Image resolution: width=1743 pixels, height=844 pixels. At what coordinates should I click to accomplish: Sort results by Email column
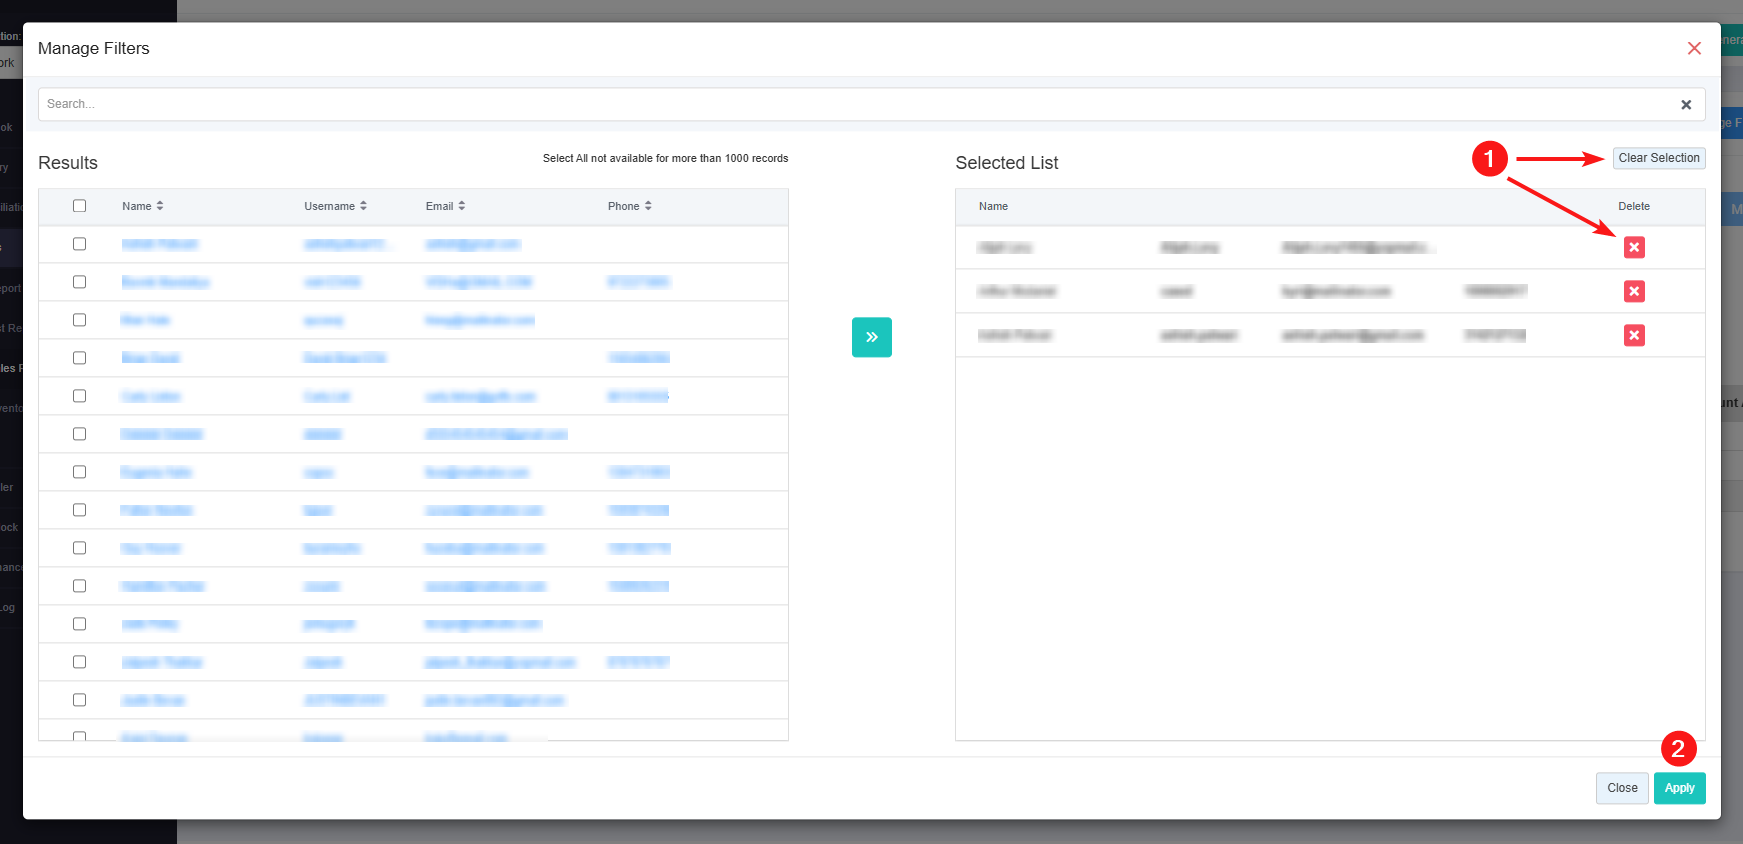point(445,206)
